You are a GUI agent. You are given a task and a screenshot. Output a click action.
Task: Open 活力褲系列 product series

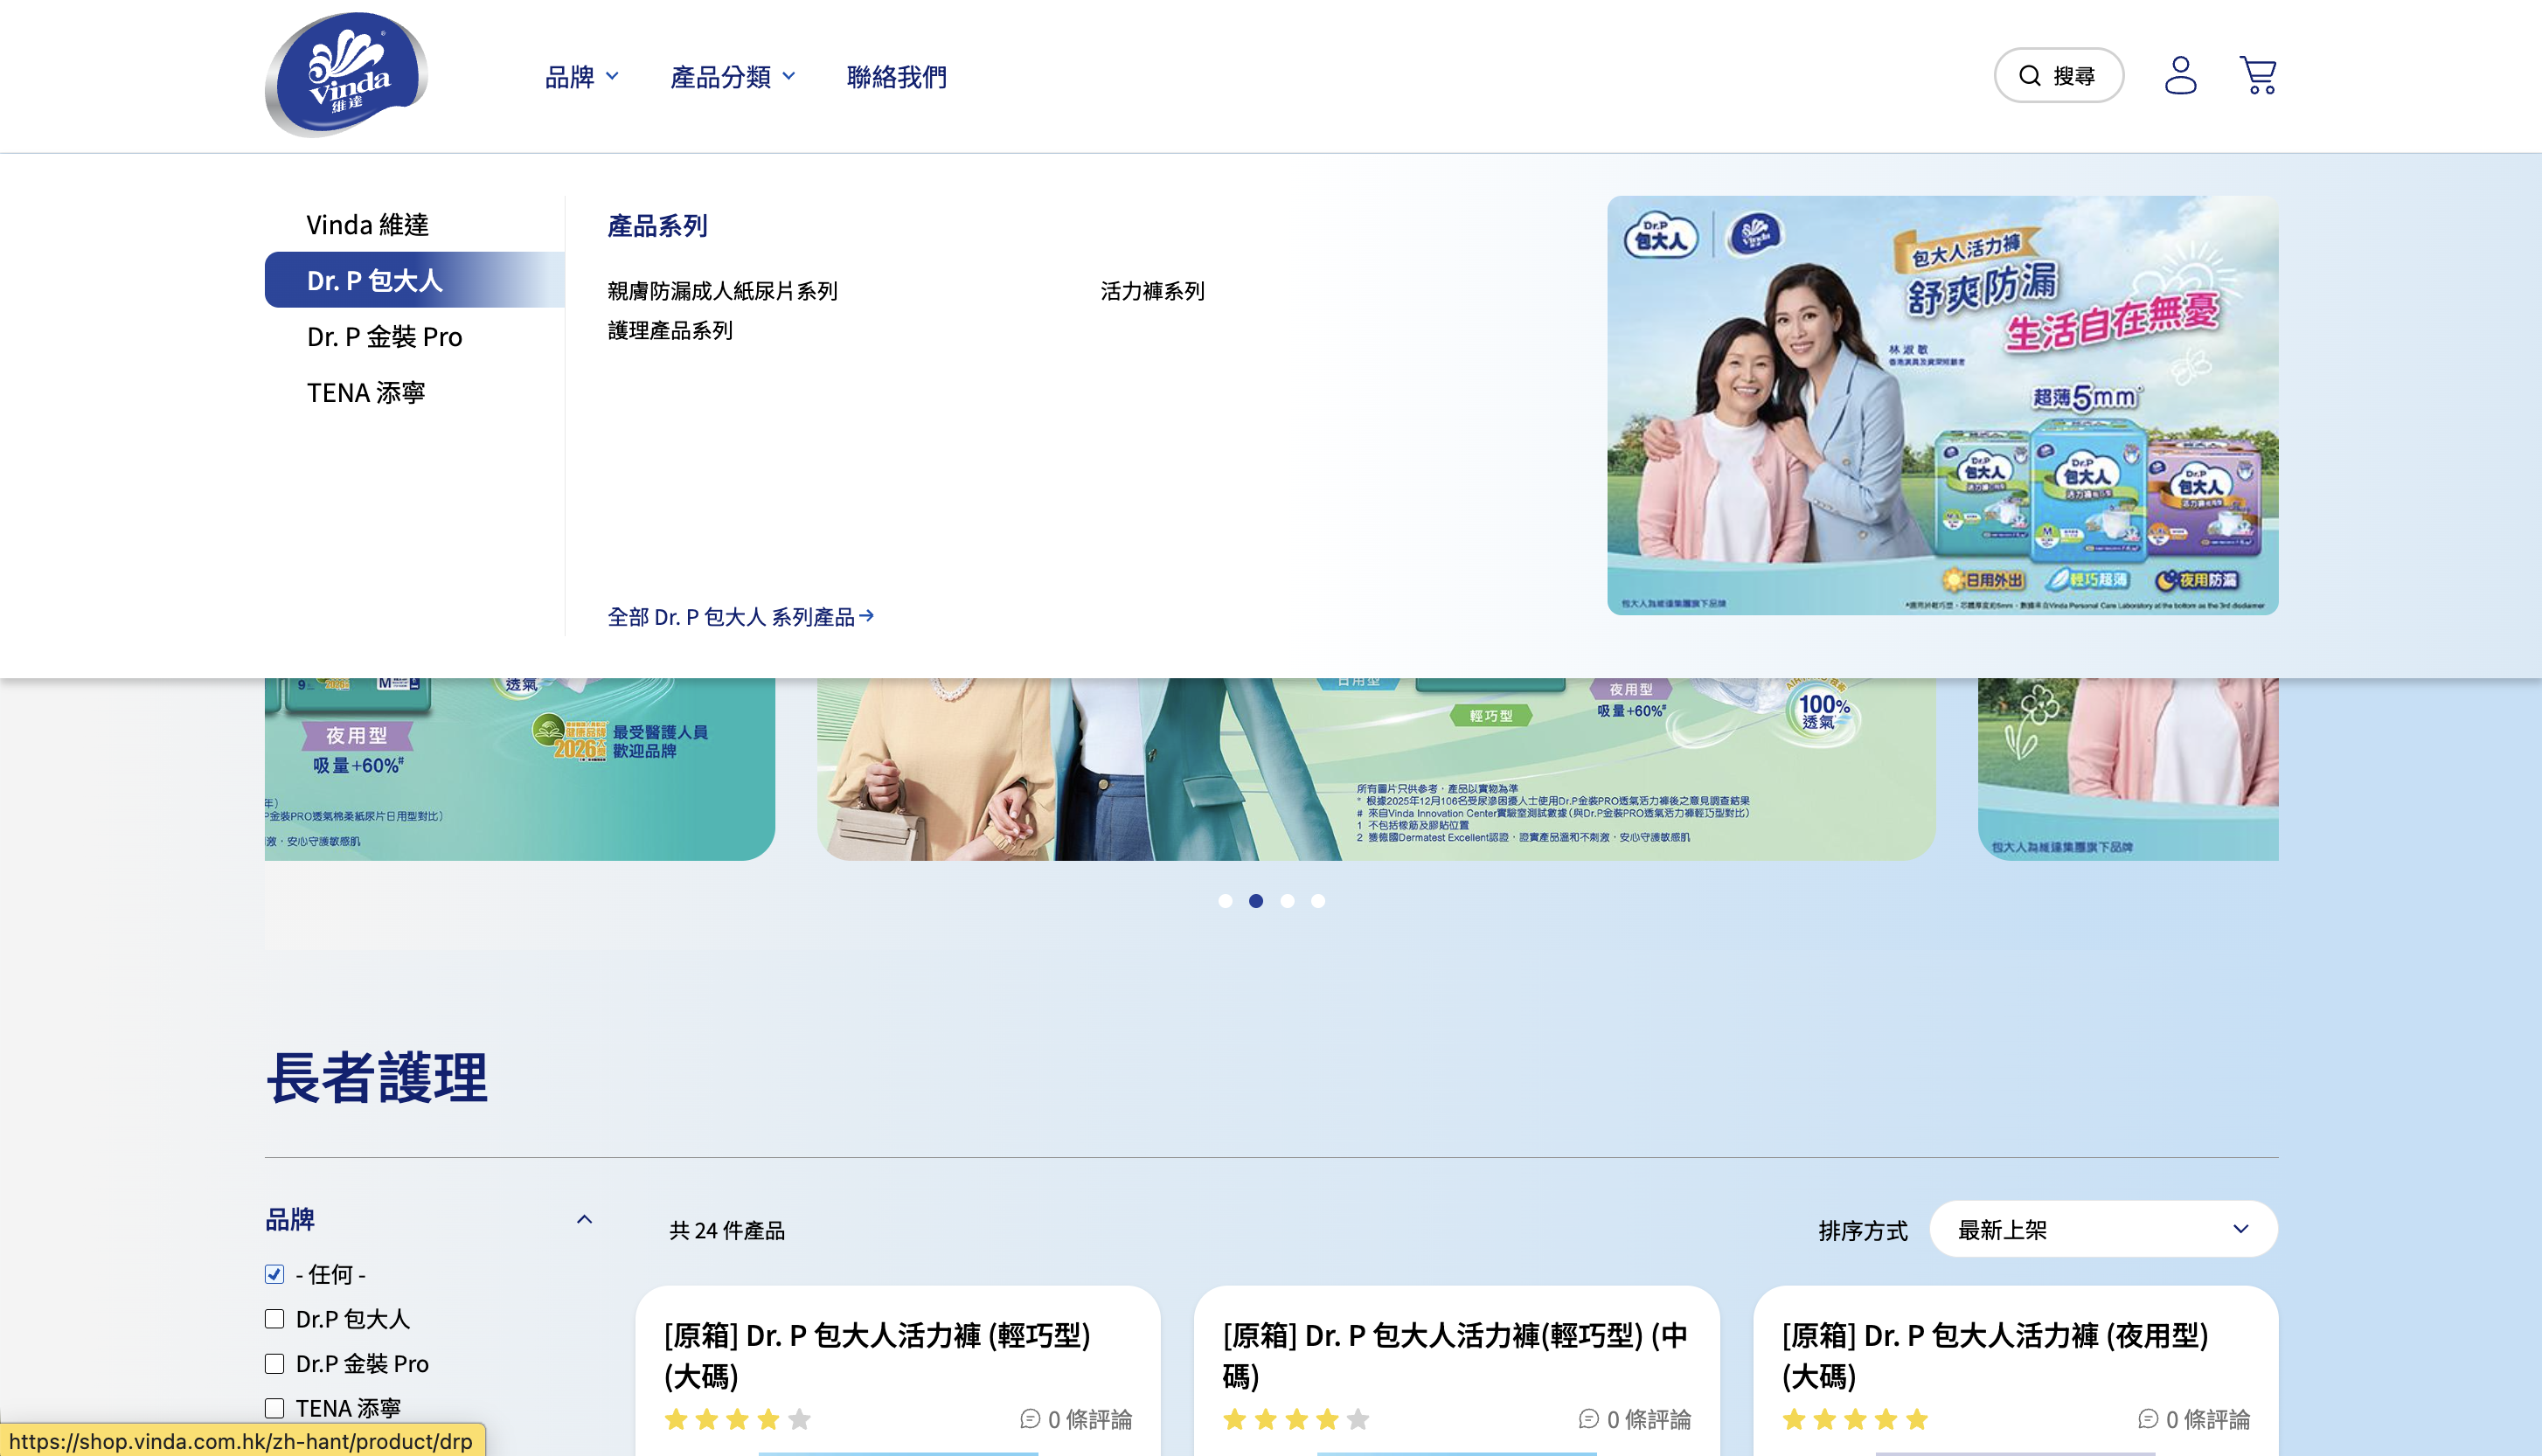(x=1152, y=291)
